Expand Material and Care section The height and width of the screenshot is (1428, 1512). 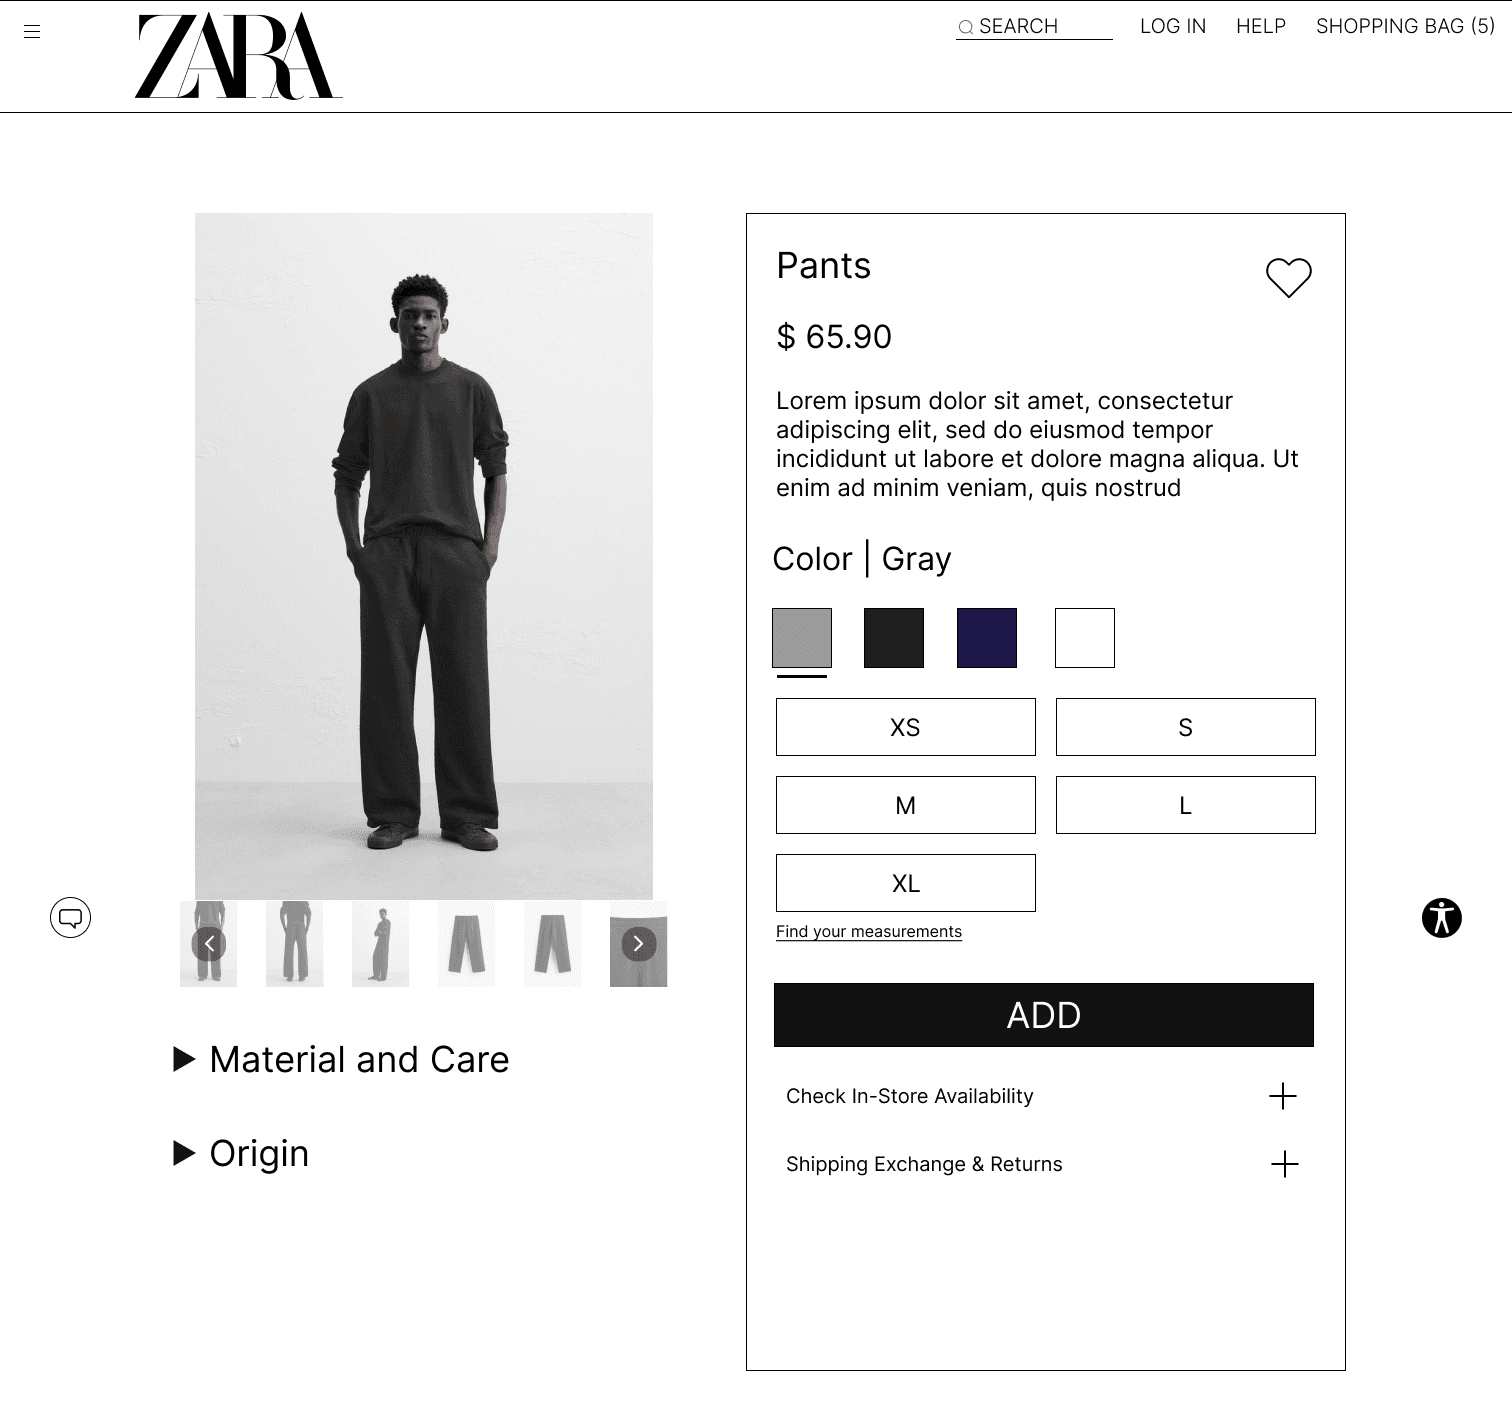pos(341,1059)
